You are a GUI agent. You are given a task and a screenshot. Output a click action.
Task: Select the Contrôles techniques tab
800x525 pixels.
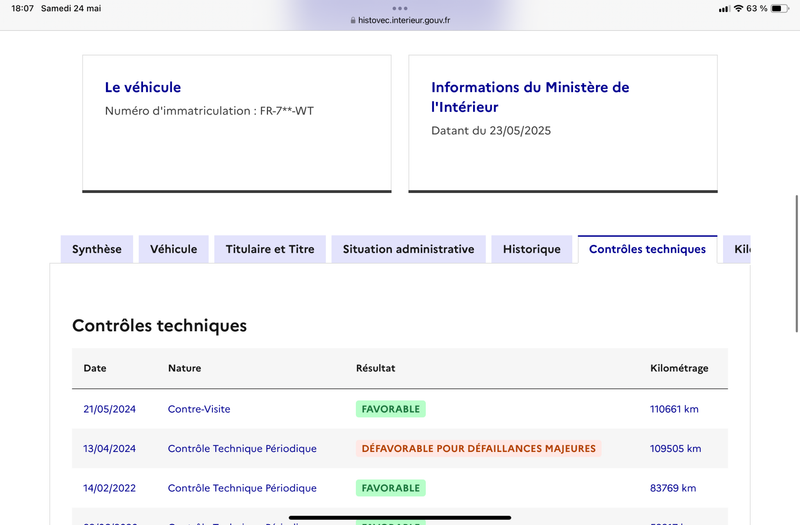click(647, 249)
